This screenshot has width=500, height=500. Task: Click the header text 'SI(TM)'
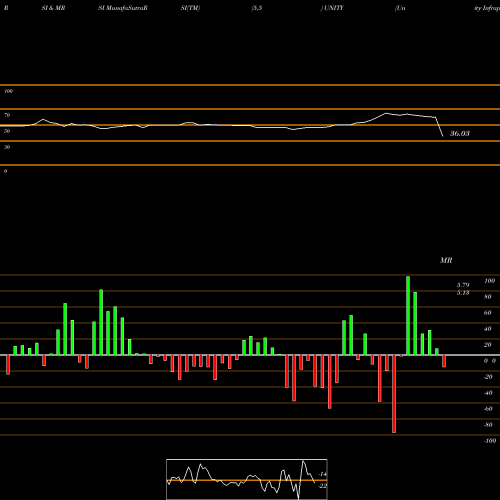[x=190, y=8]
